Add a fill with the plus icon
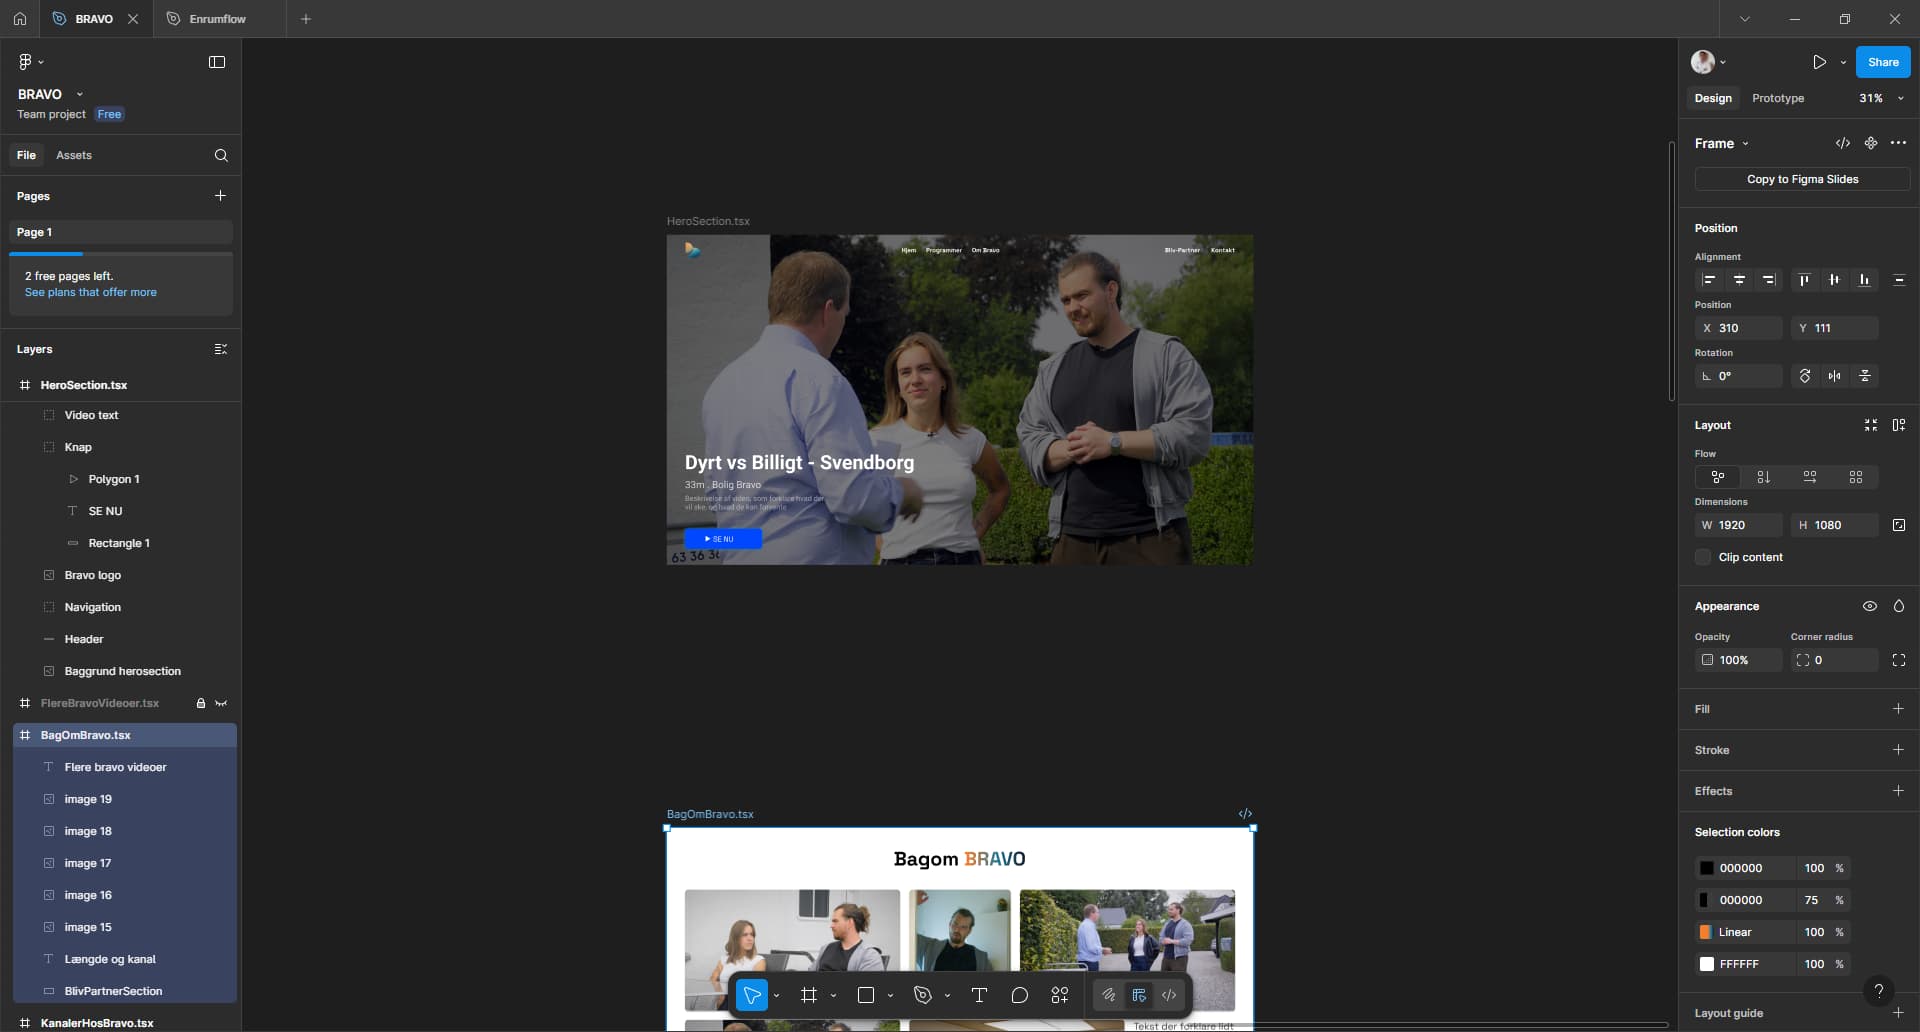The image size is (1920, 1032). [1898, 709]
